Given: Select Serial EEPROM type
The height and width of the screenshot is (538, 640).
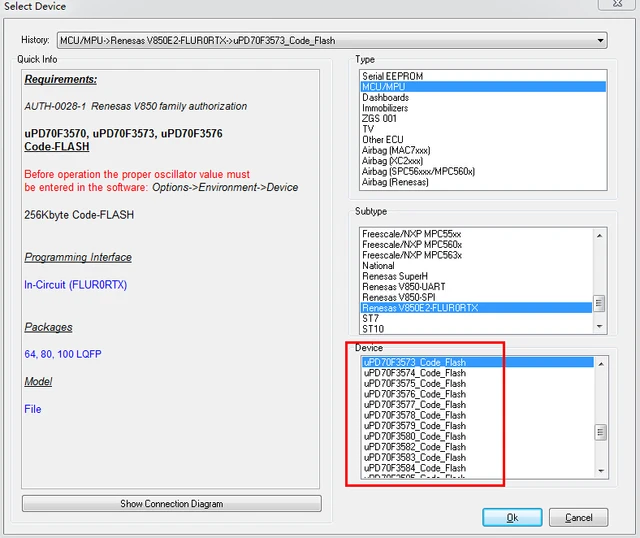Looking at the screenshot, I should tap(483, 76).
